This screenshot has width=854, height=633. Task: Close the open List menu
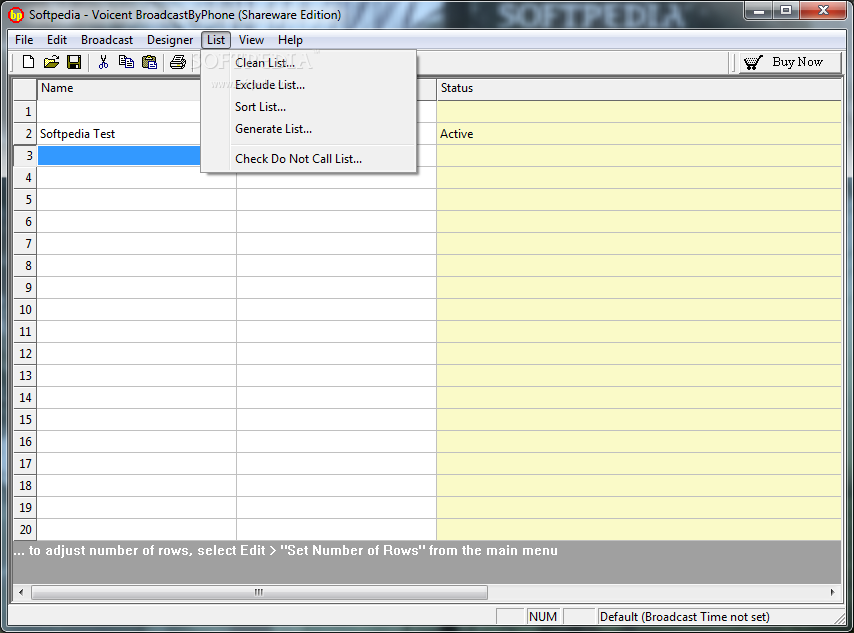pyautogui.click(x=216, y=40)
